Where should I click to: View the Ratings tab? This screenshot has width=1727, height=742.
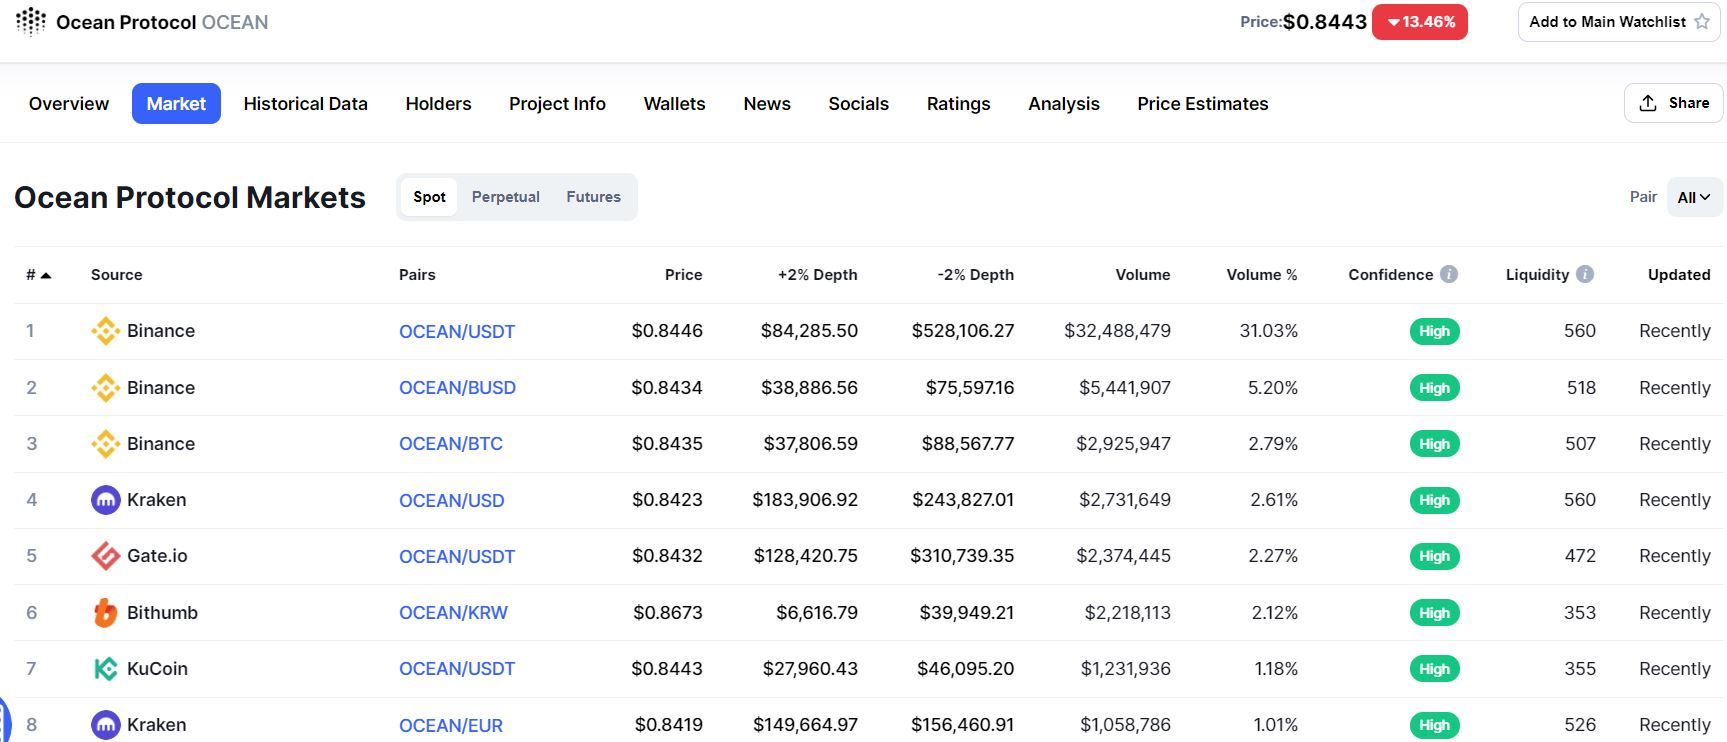pyautogui.click(x=958, y=104)
